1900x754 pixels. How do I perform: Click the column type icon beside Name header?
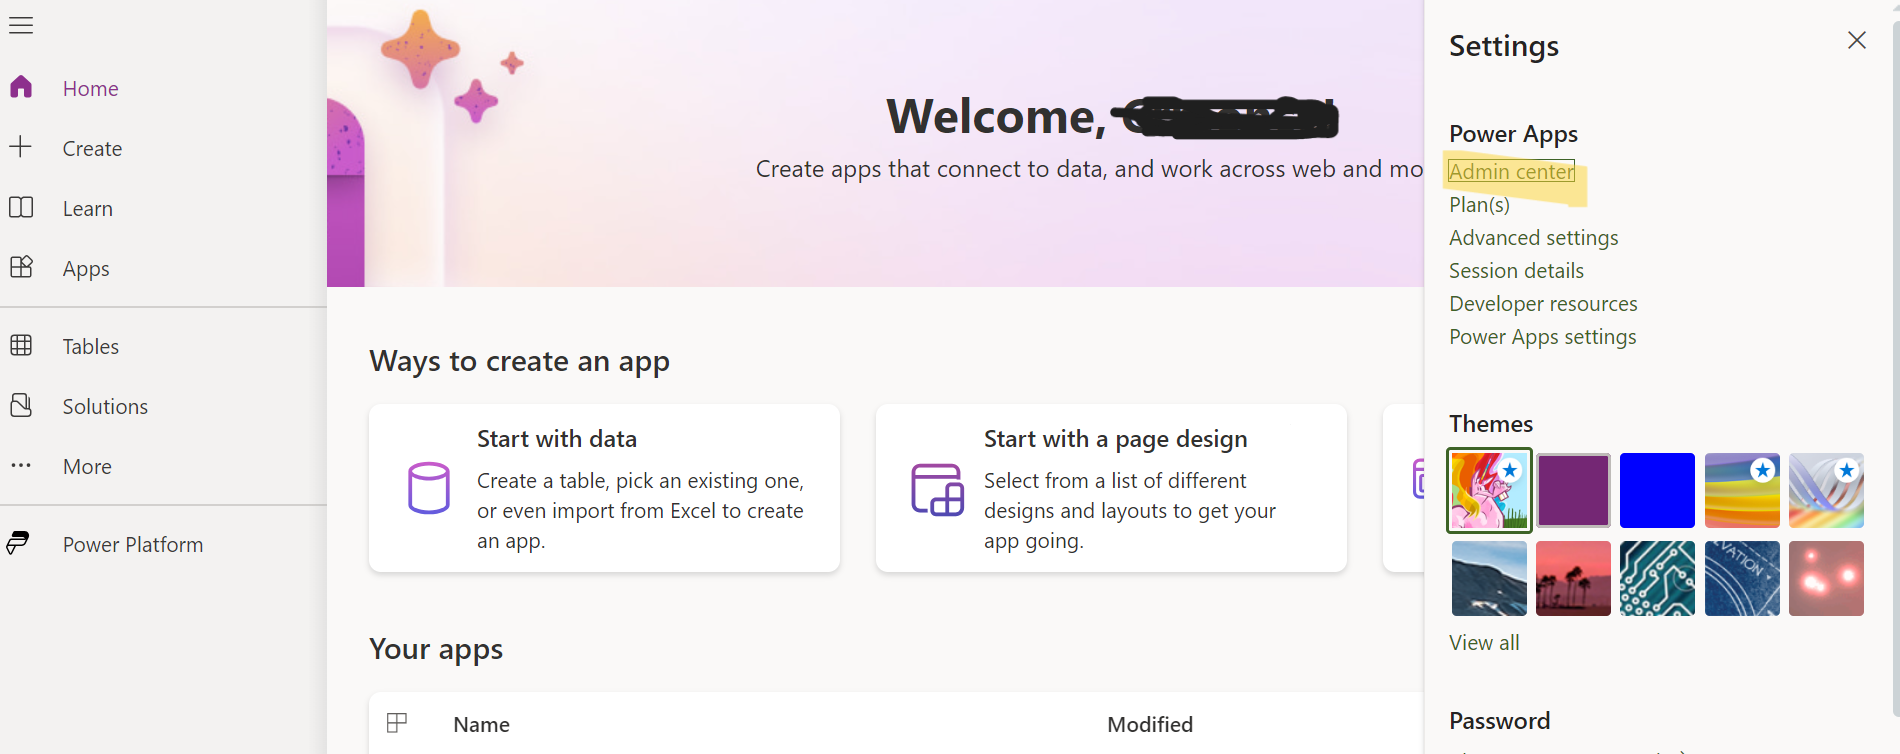[x=397, y=723]
